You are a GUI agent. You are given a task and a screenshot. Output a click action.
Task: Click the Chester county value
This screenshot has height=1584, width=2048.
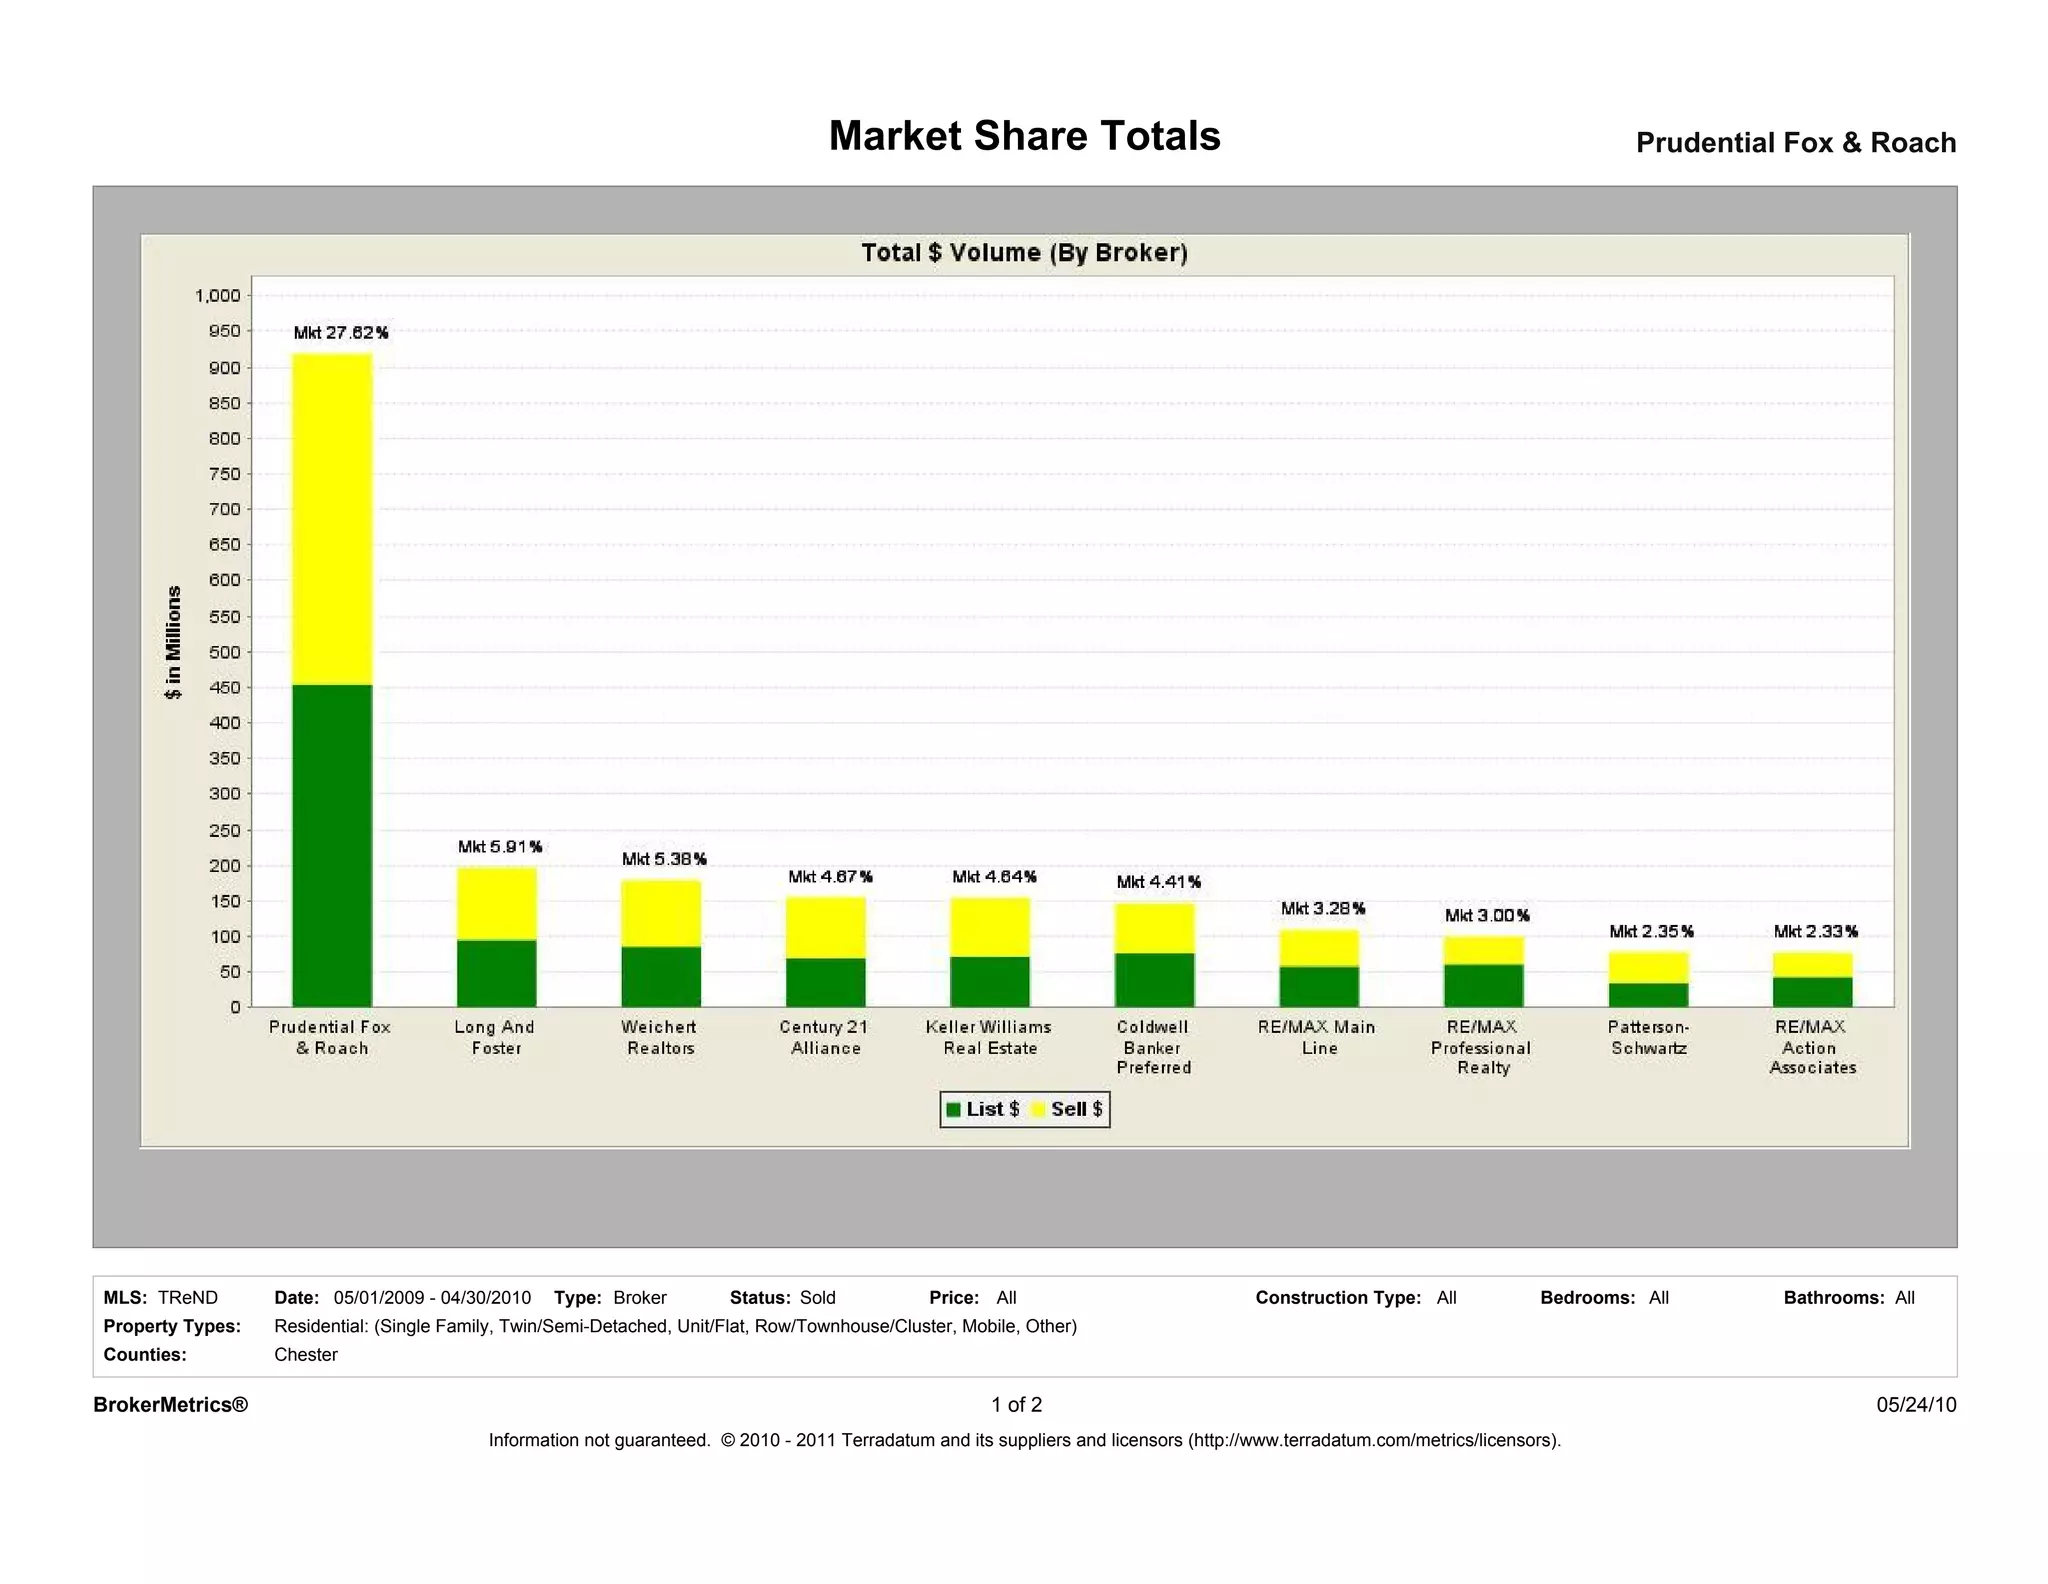coord(306,1355)
